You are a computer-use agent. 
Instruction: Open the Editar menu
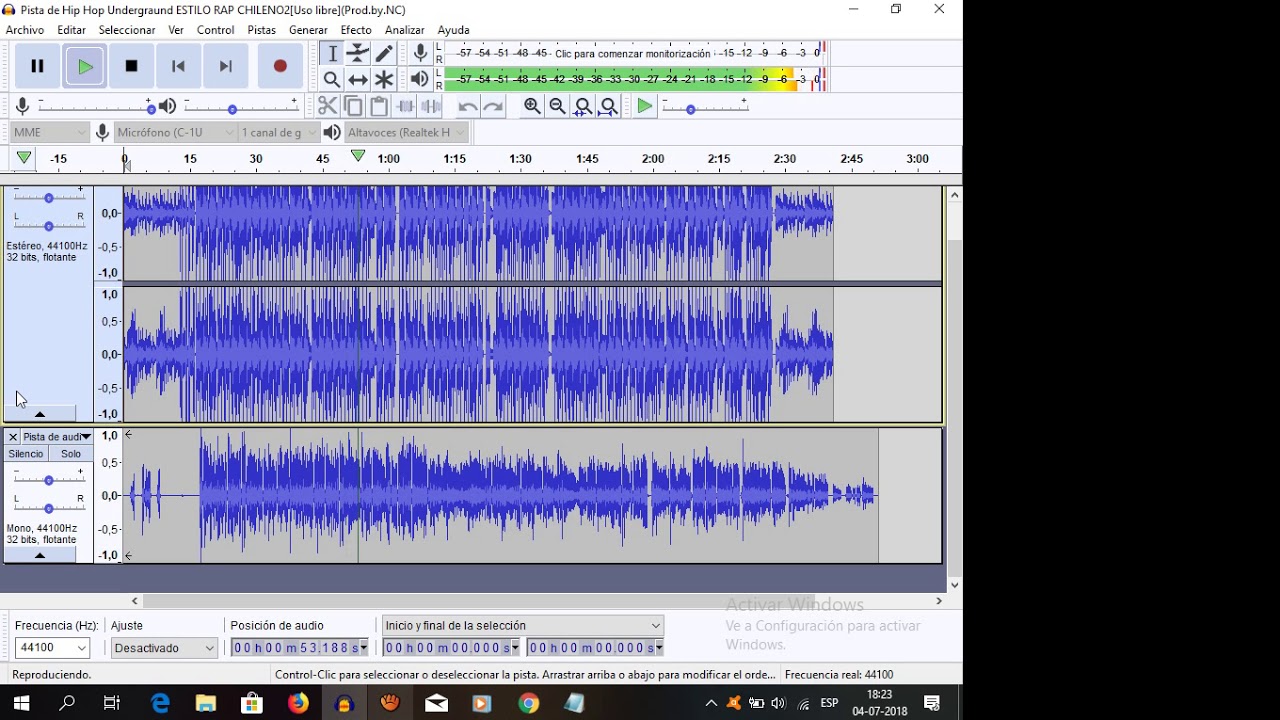71,30
